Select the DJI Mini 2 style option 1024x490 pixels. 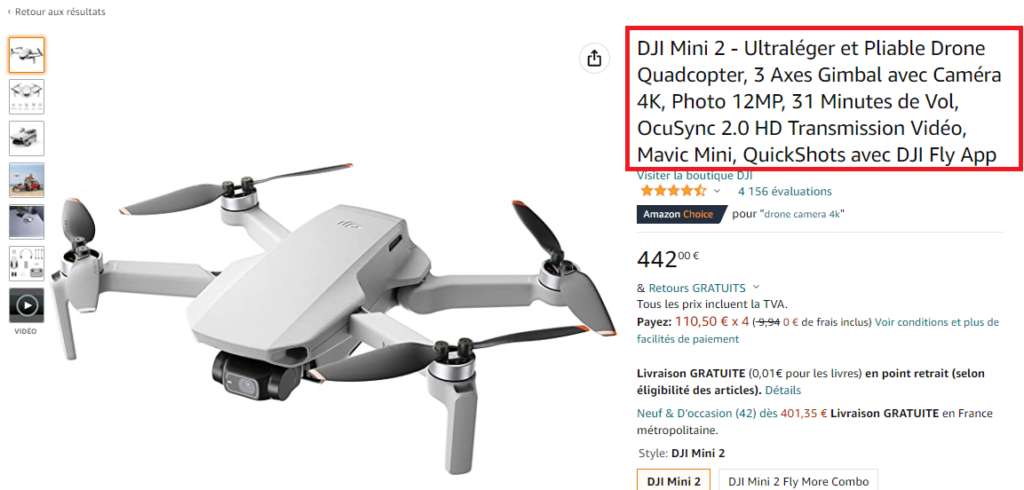pos(674,482)
